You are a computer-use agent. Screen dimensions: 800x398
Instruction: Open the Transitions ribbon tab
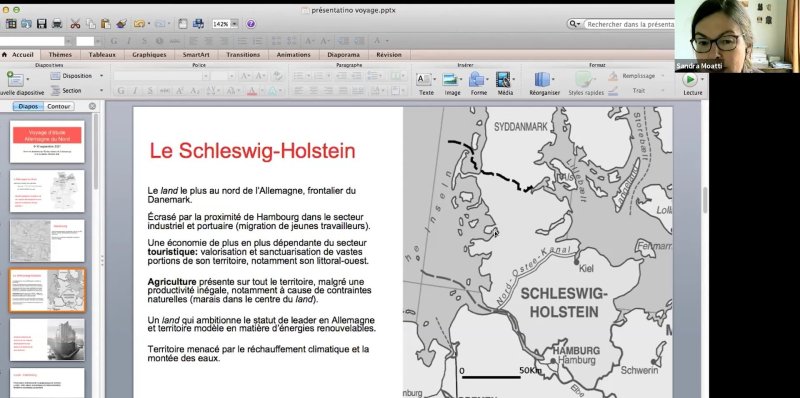point(243,55)
